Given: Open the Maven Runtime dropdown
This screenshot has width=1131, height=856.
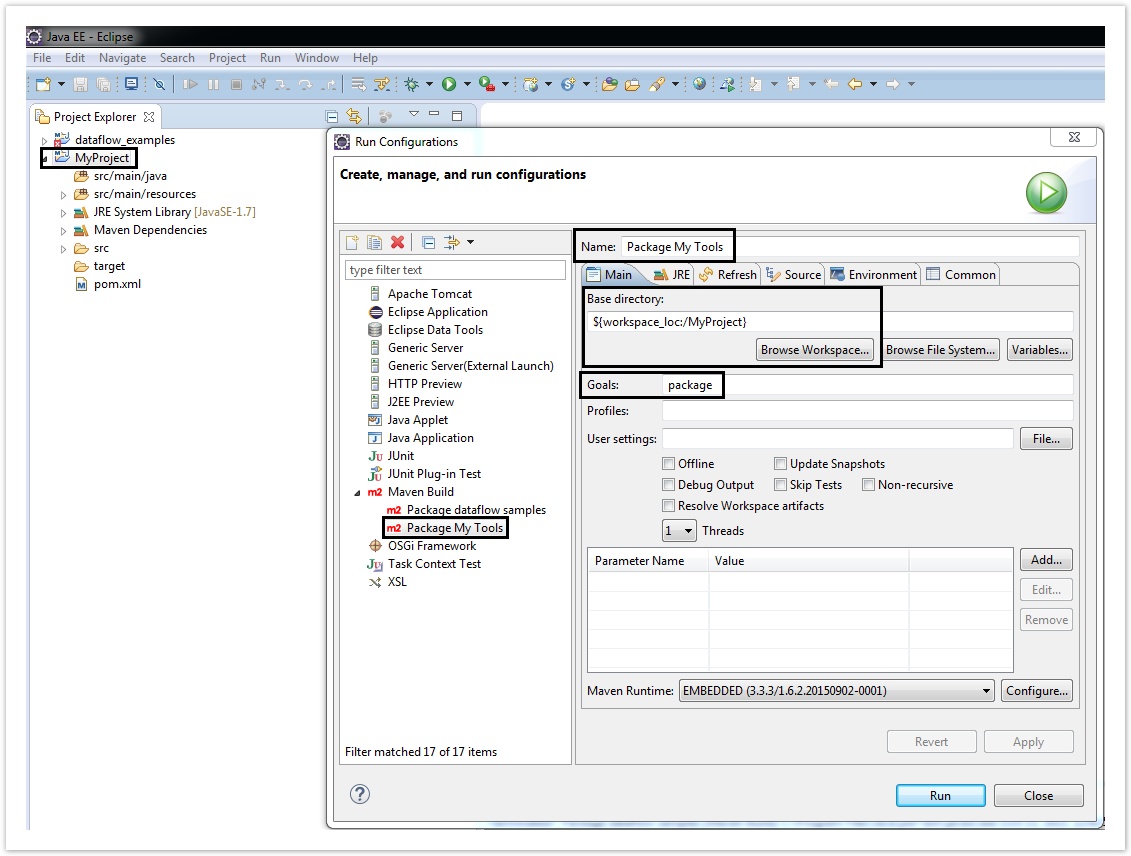Looking at the screenshot, I should coord(986,690).
